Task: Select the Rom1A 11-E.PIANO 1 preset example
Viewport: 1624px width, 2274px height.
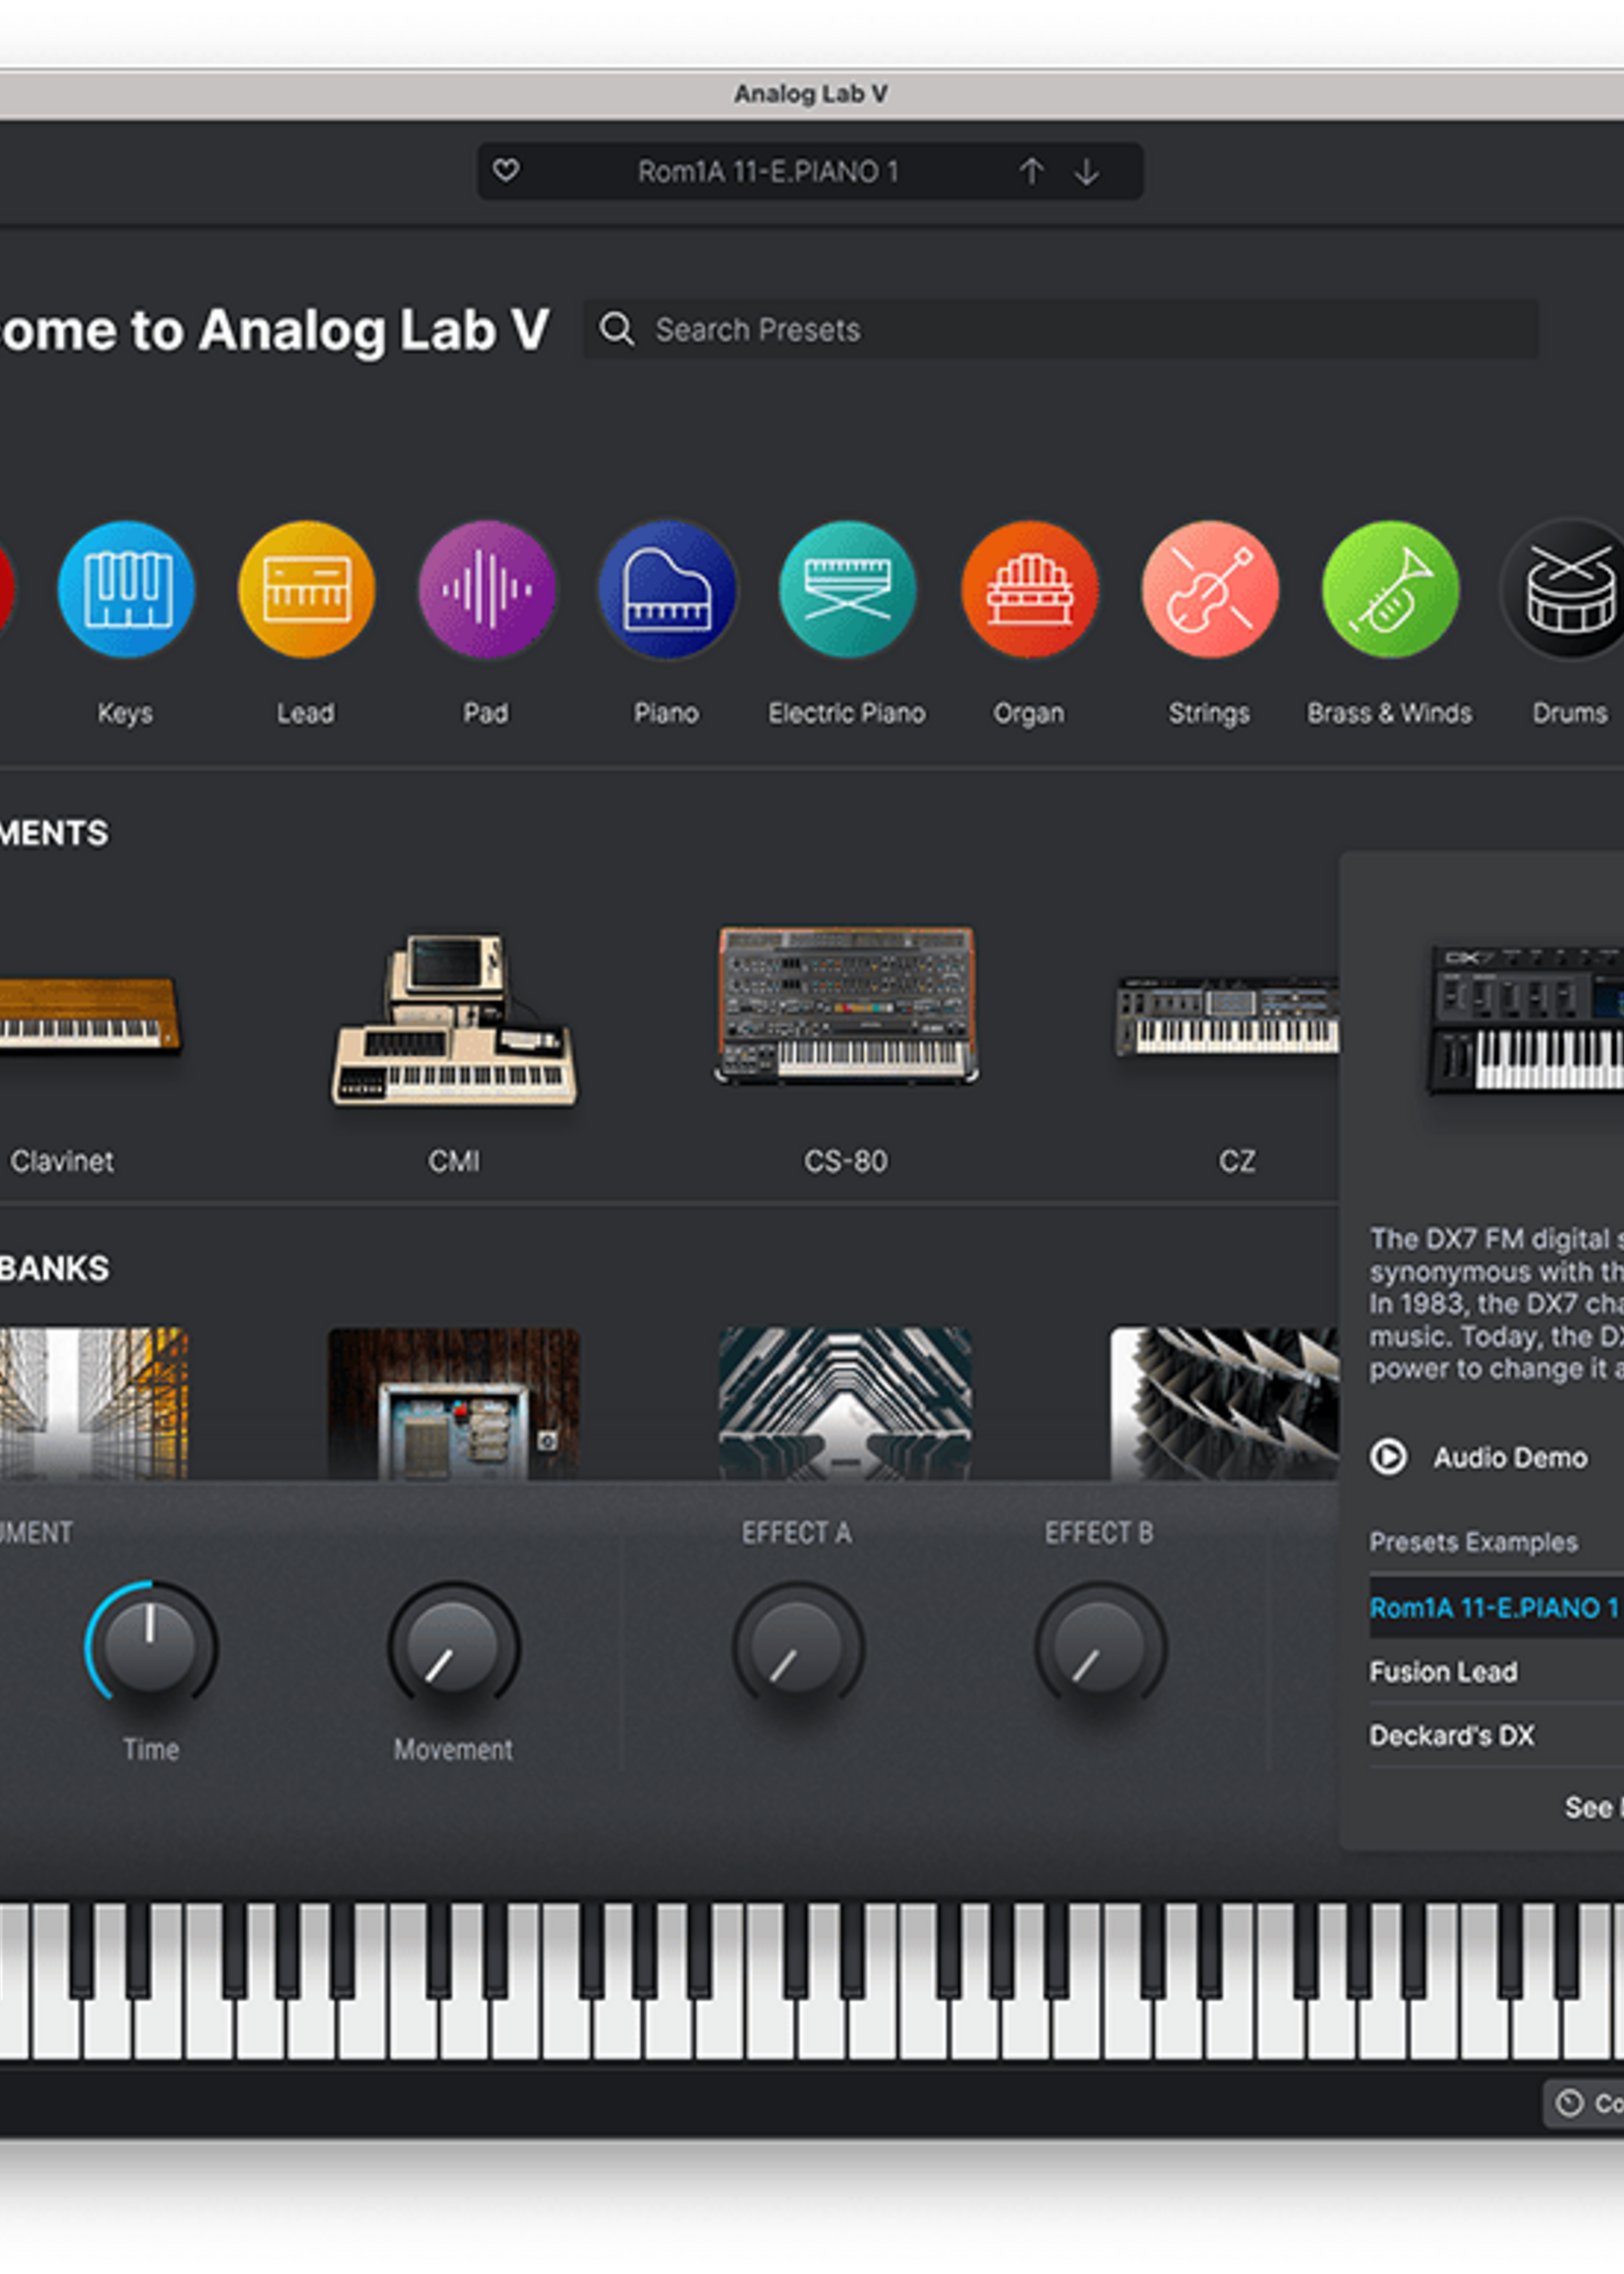Action: [x=1496, y=1607]
